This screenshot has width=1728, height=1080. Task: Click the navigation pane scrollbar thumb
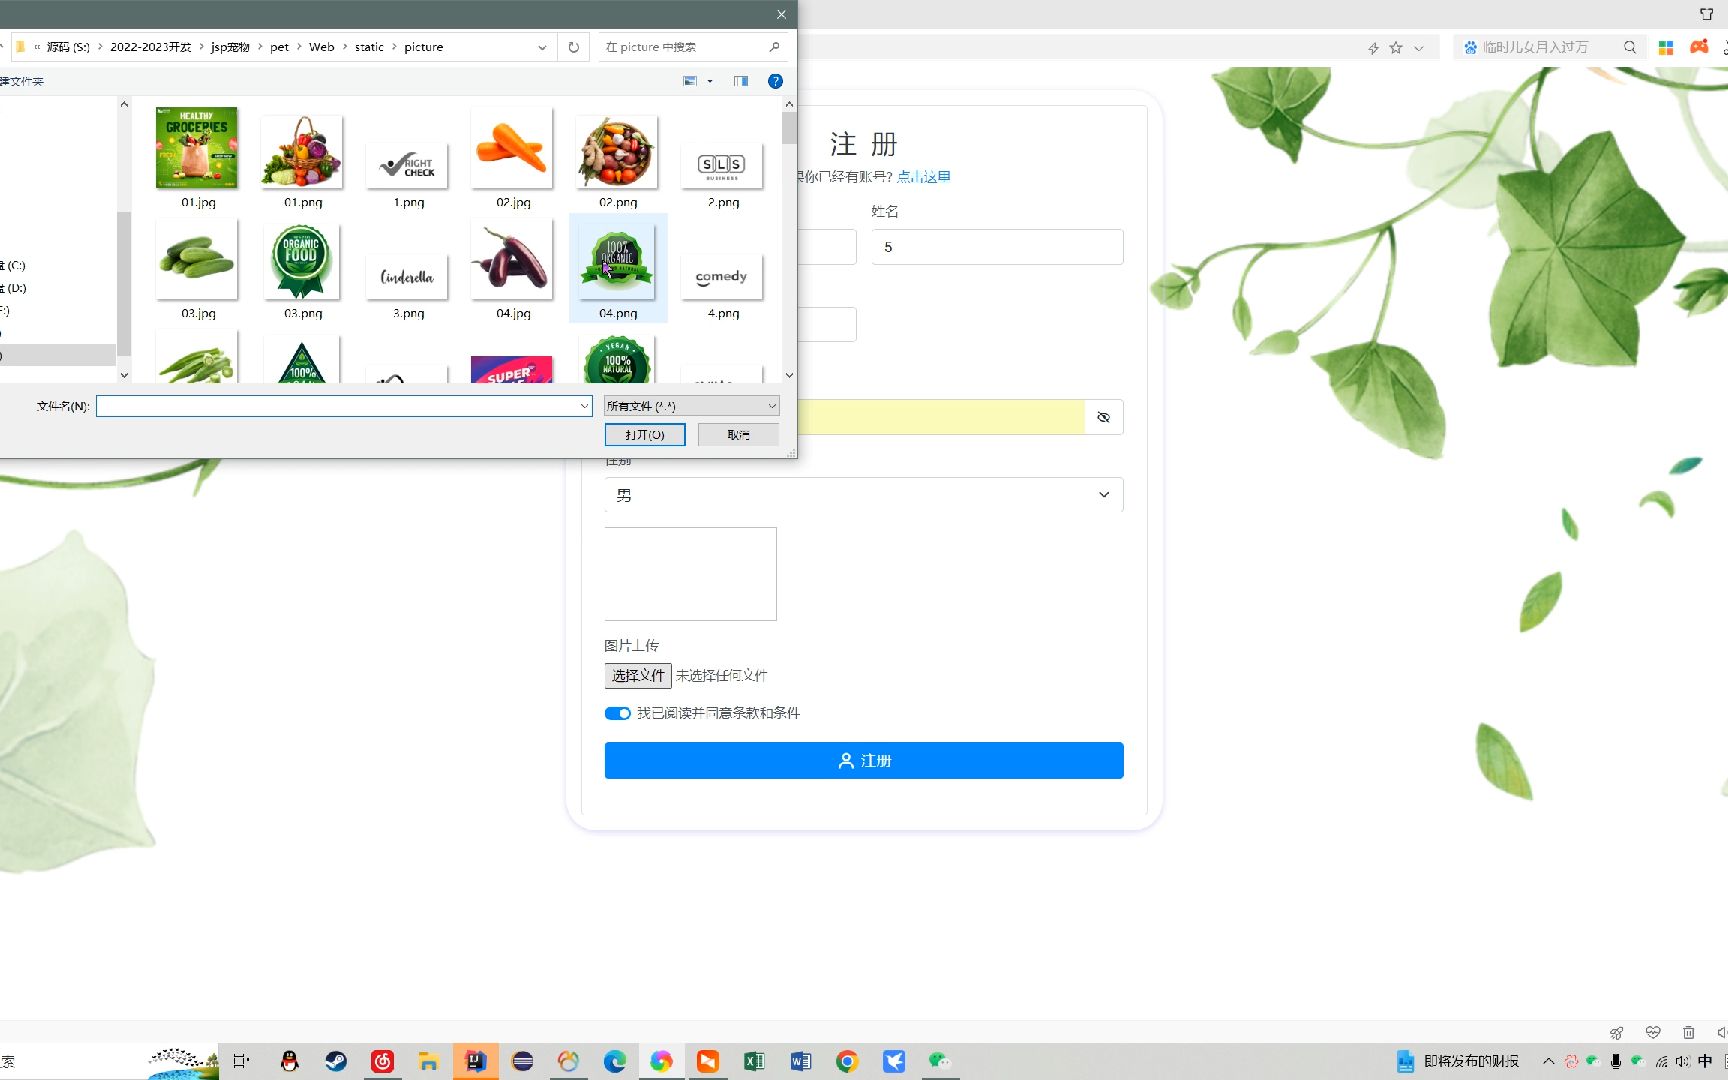[x=124, y=284]
